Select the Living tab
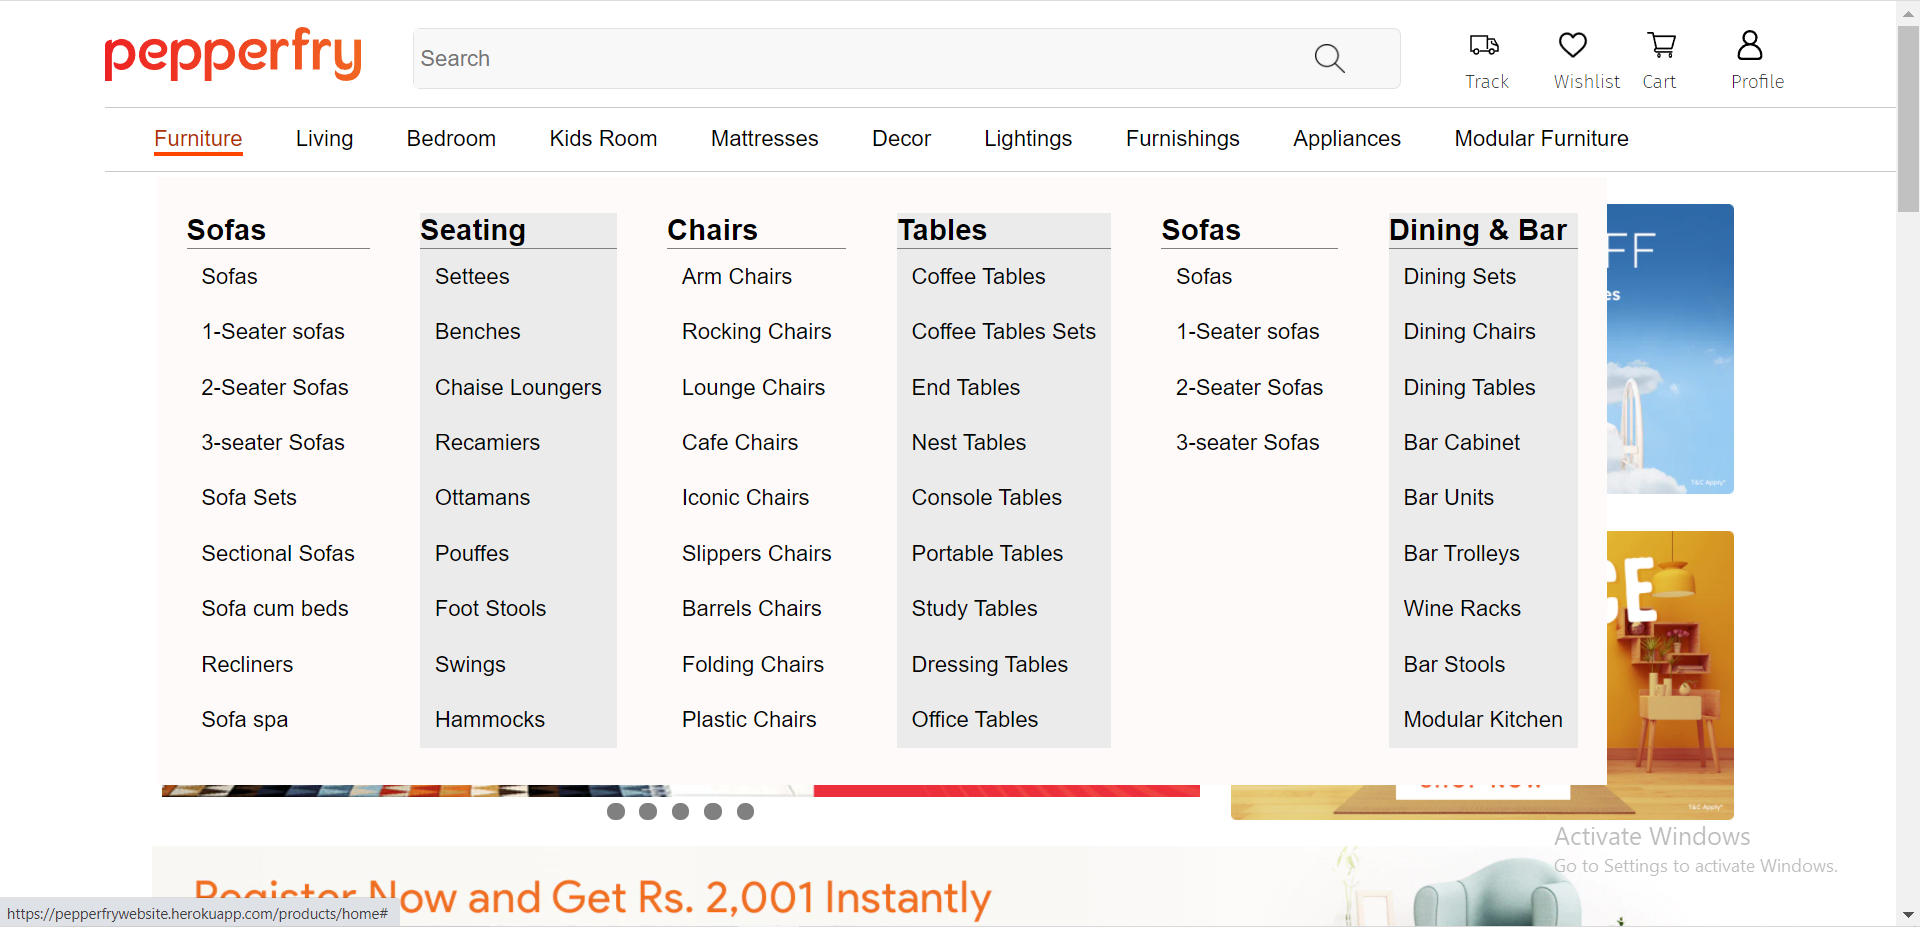This screenshot has width=1920, height=927. coord(324,138)
